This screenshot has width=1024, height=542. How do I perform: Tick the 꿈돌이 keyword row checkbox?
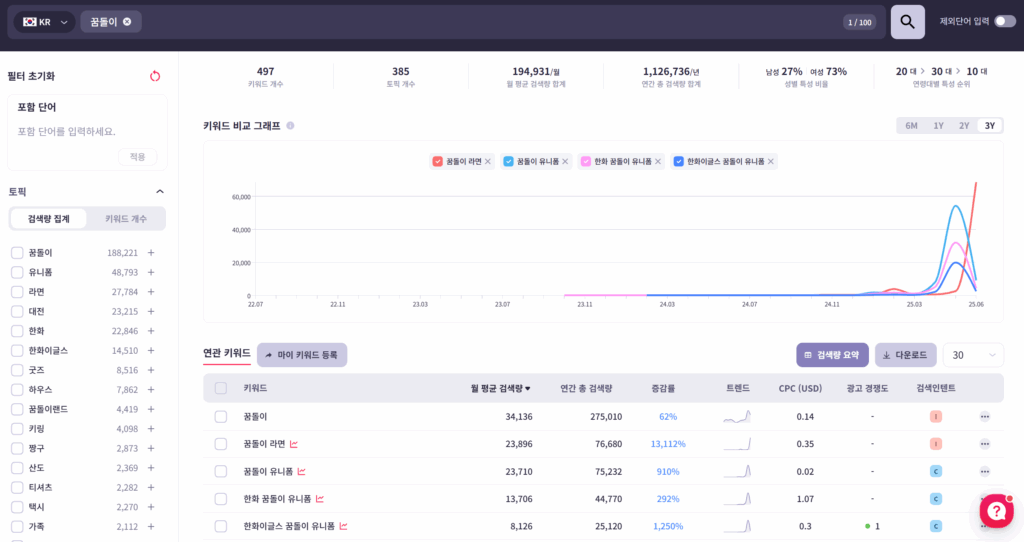tap(221, 417)
